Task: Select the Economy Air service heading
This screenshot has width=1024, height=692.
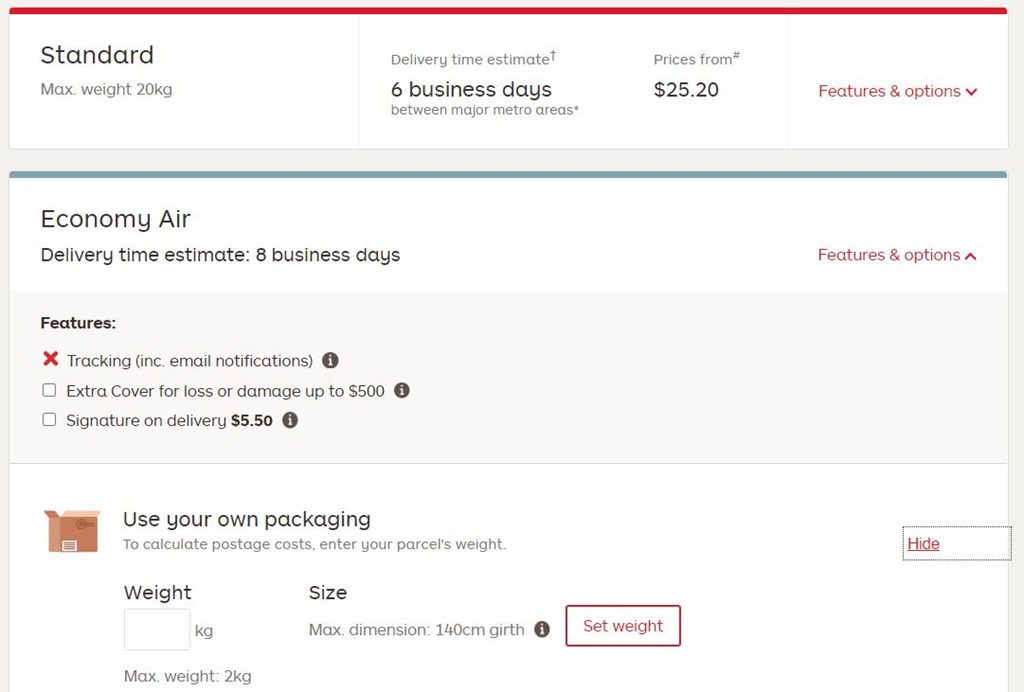Action: click(x=115, y=219)
